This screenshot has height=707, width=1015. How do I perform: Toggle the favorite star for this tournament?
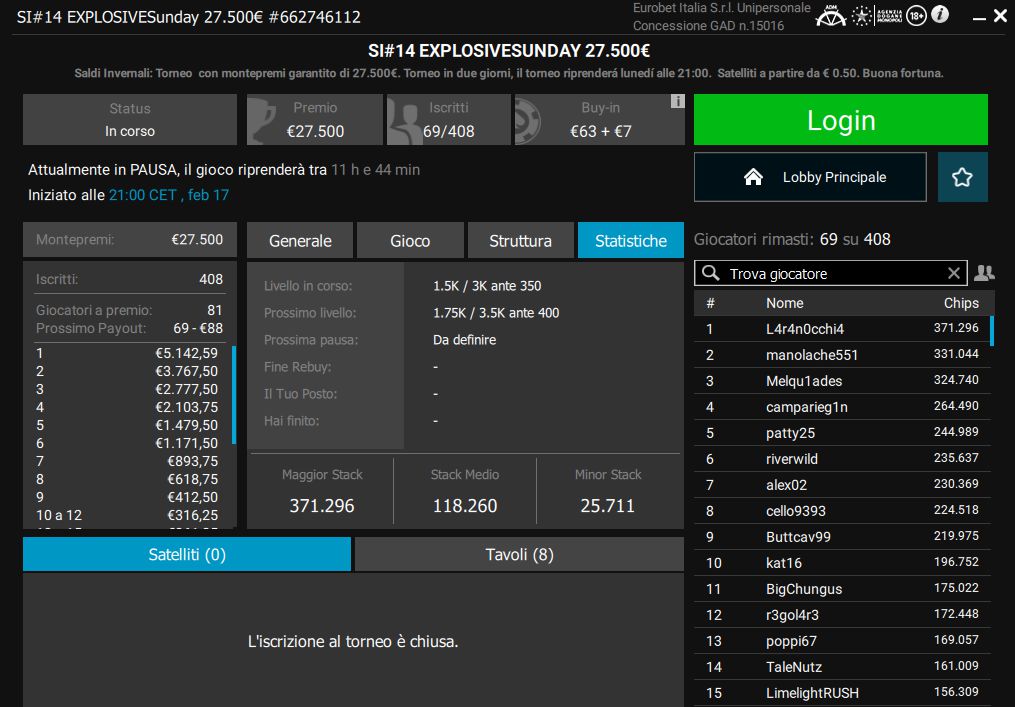pos(962,176)
